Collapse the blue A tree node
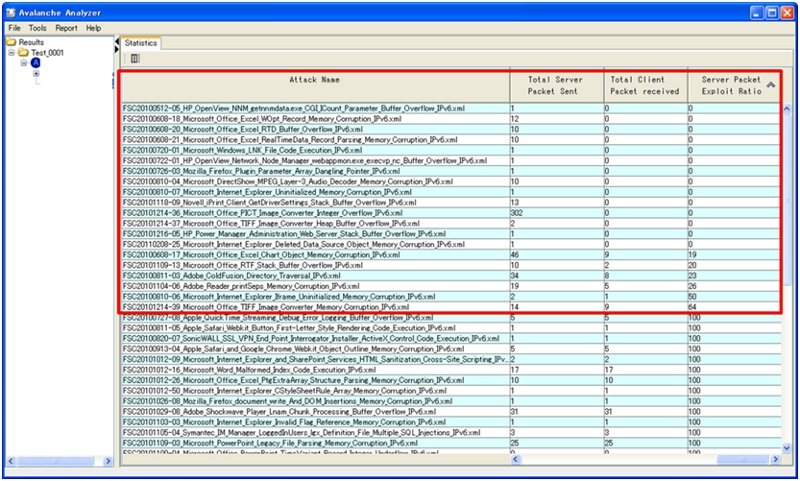 pos(24,63)
